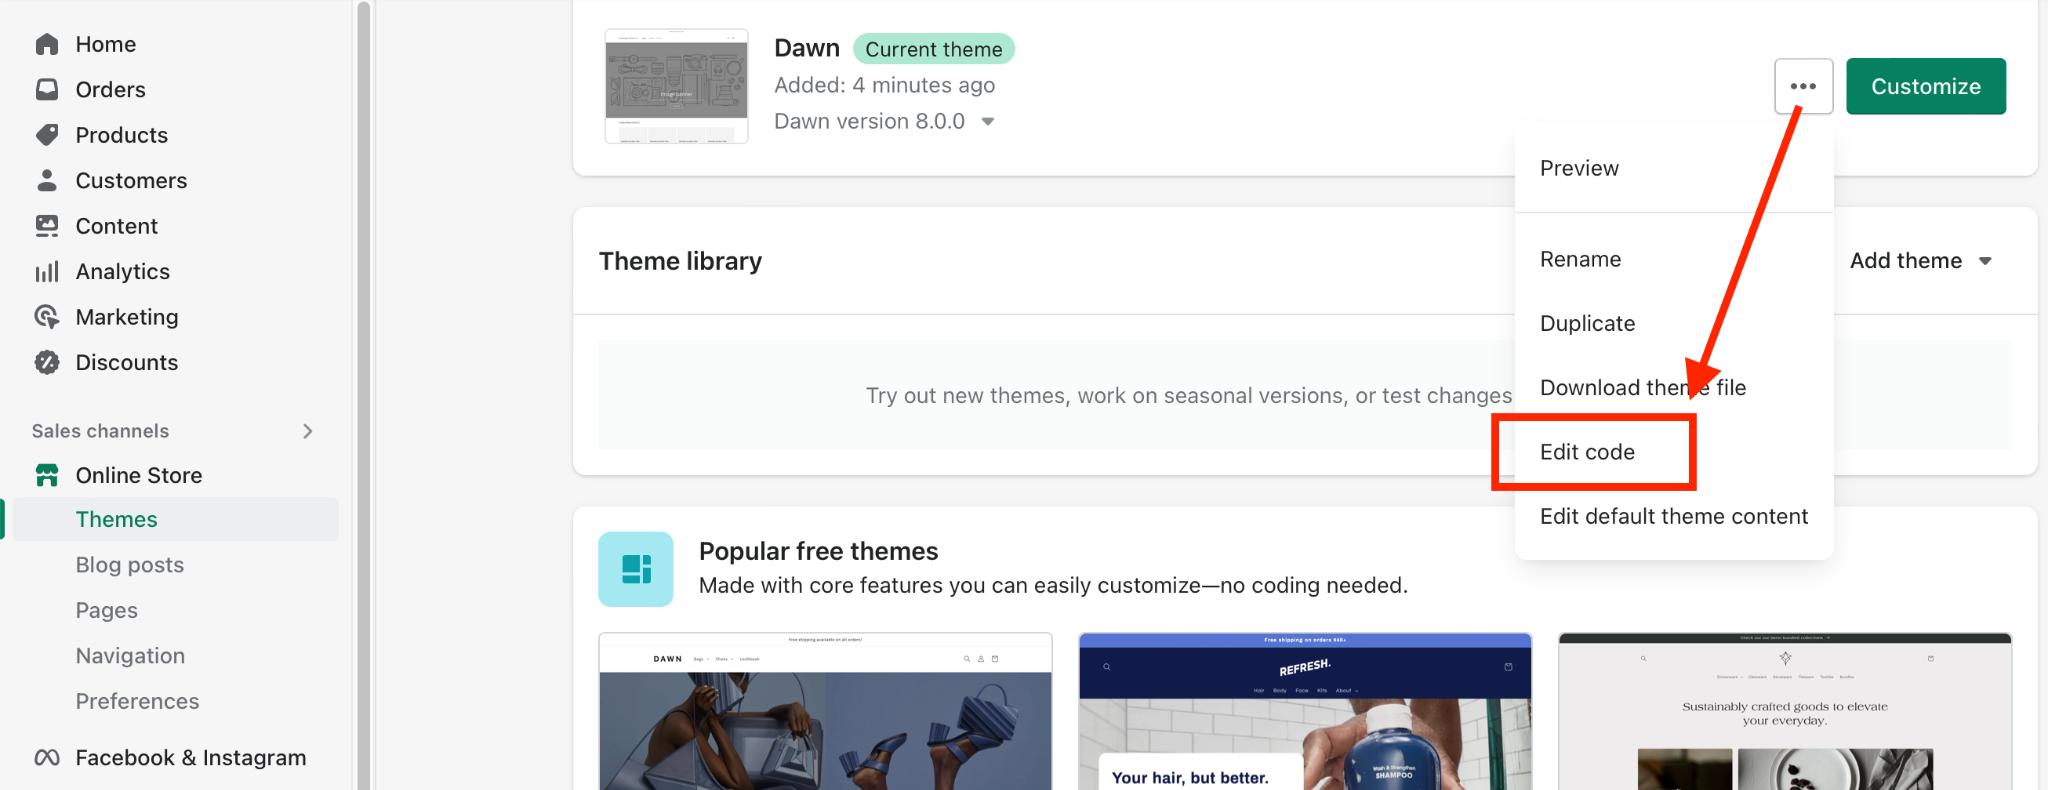Open Preferences under Online Store
The width and height of the screenshot is (2048, 790).
click(x=138, y=701)
